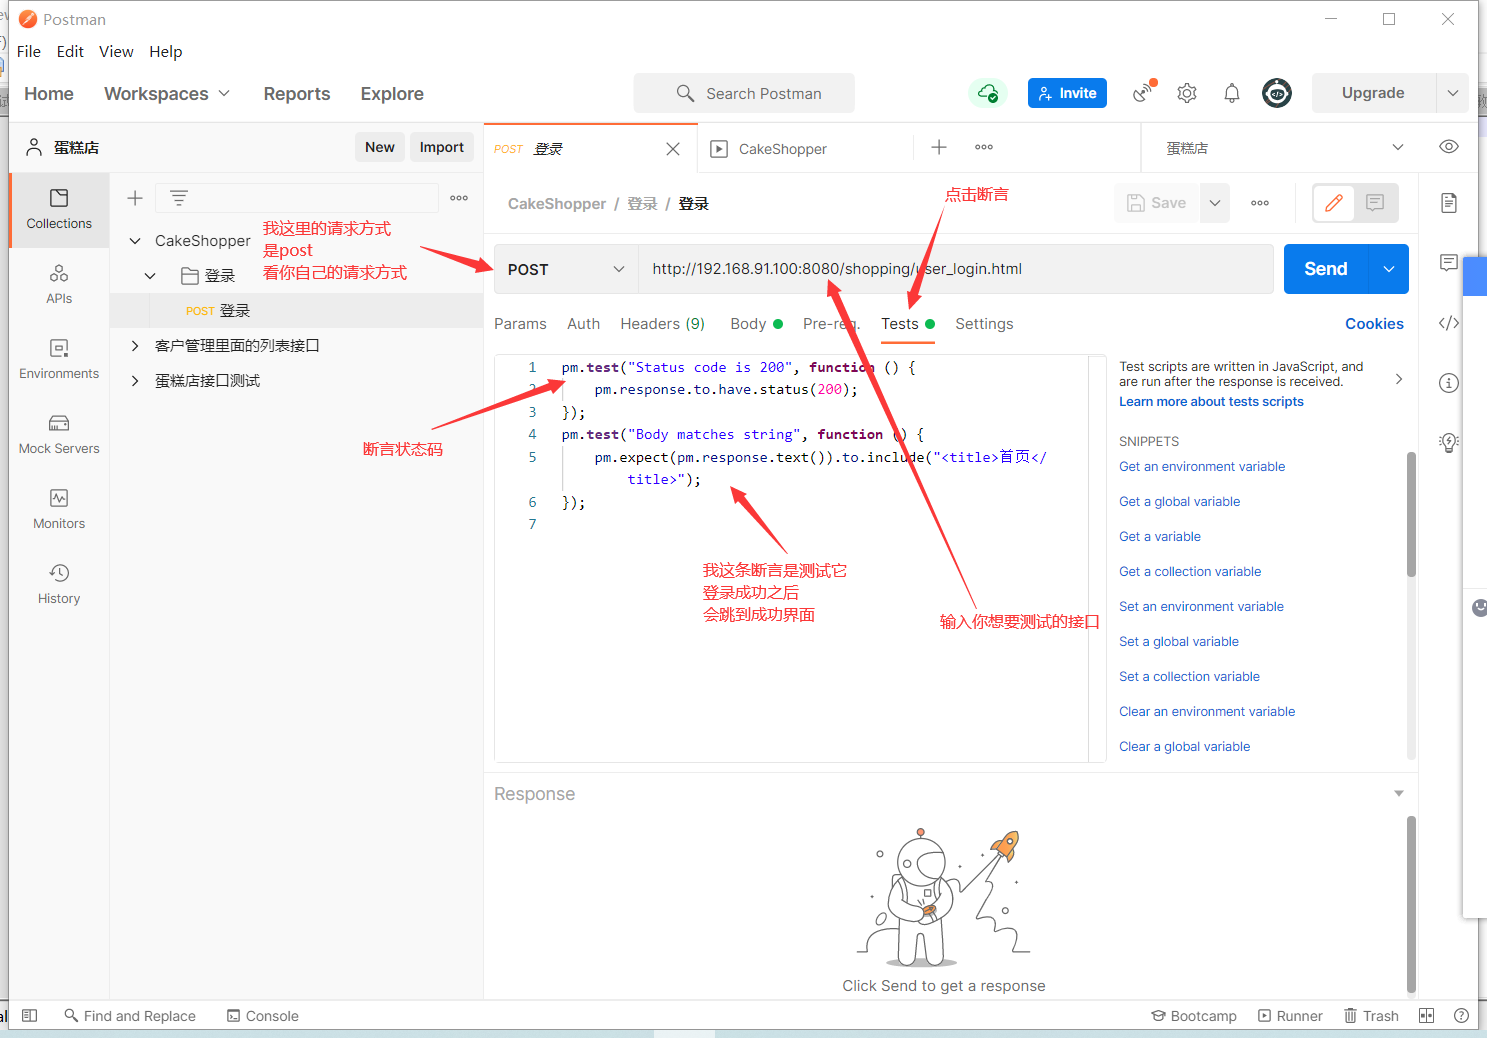Click the New button
Viewport: 1487px width, 1038px height.
click(x=380, y=147)
